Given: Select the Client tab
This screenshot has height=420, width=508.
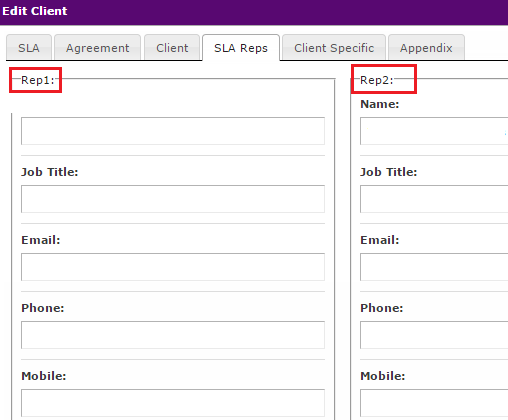Looking at the screenshot, I should [x=172, y=48].
